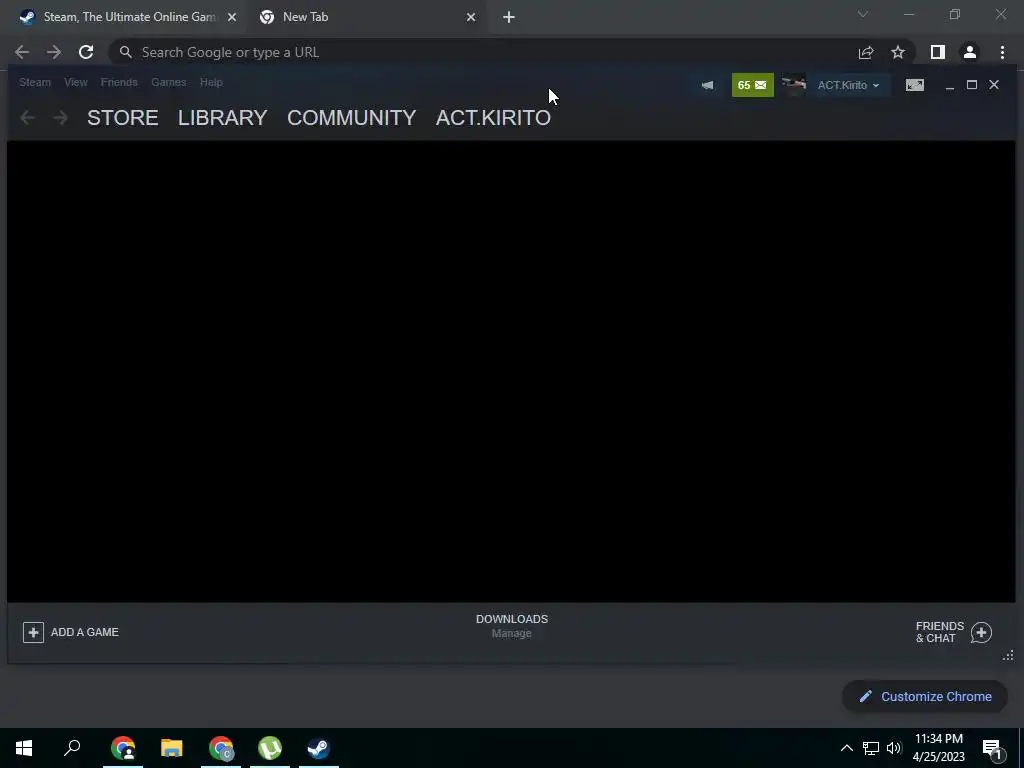Open network status tray icon
Viewport: 1024px width, 768px height.
coord(871,748)
